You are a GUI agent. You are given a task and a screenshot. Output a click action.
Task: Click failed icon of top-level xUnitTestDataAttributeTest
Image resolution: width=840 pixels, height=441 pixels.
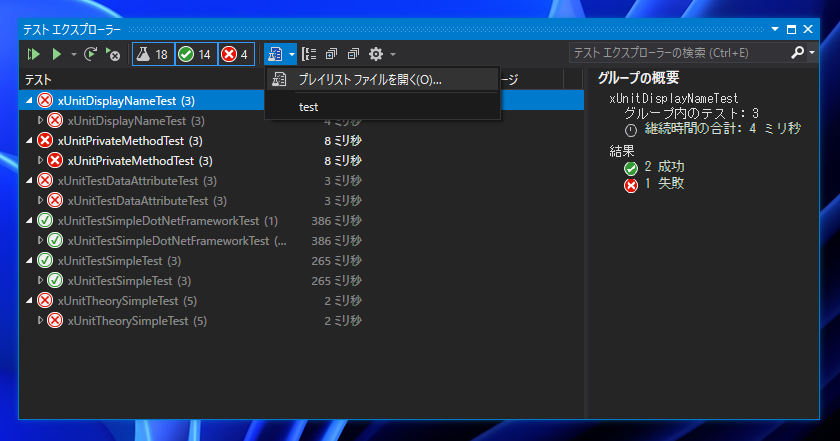45,181
